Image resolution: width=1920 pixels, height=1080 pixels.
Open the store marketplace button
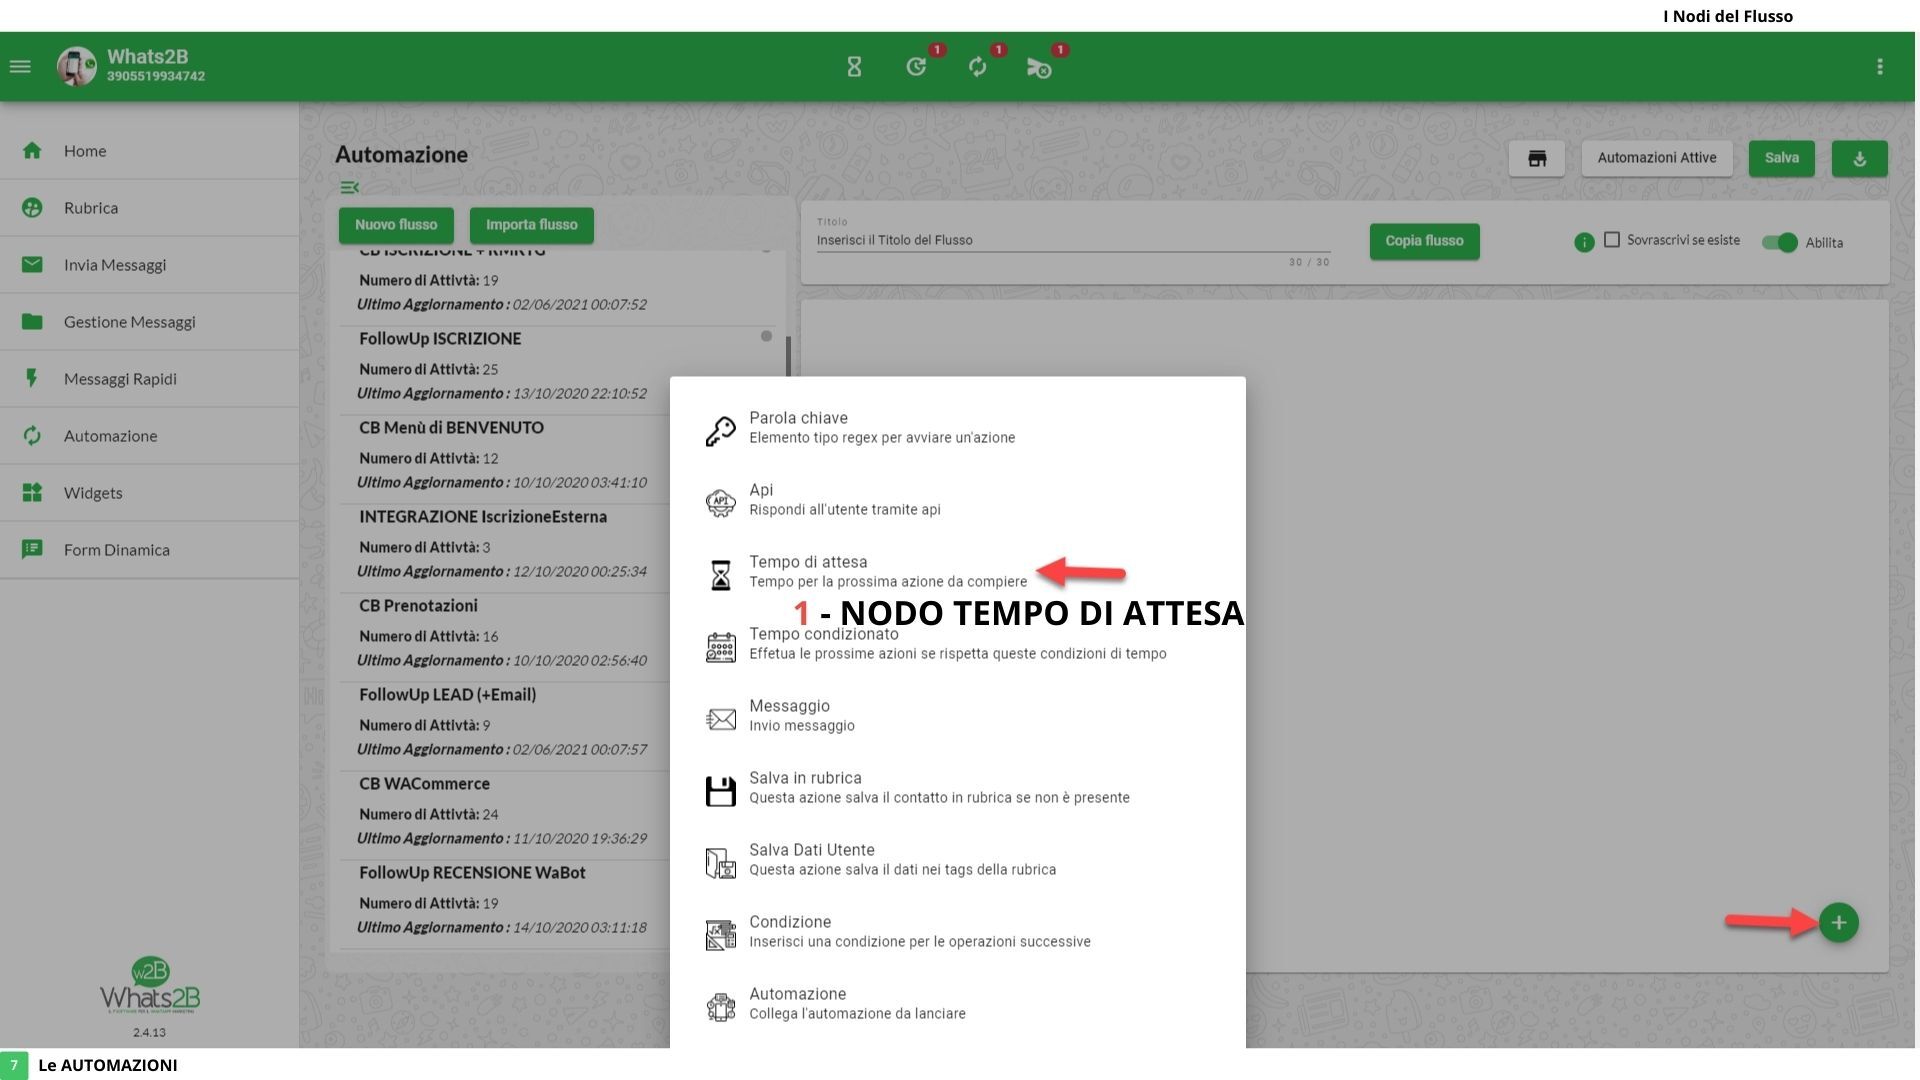click(x=1537, y=158)
